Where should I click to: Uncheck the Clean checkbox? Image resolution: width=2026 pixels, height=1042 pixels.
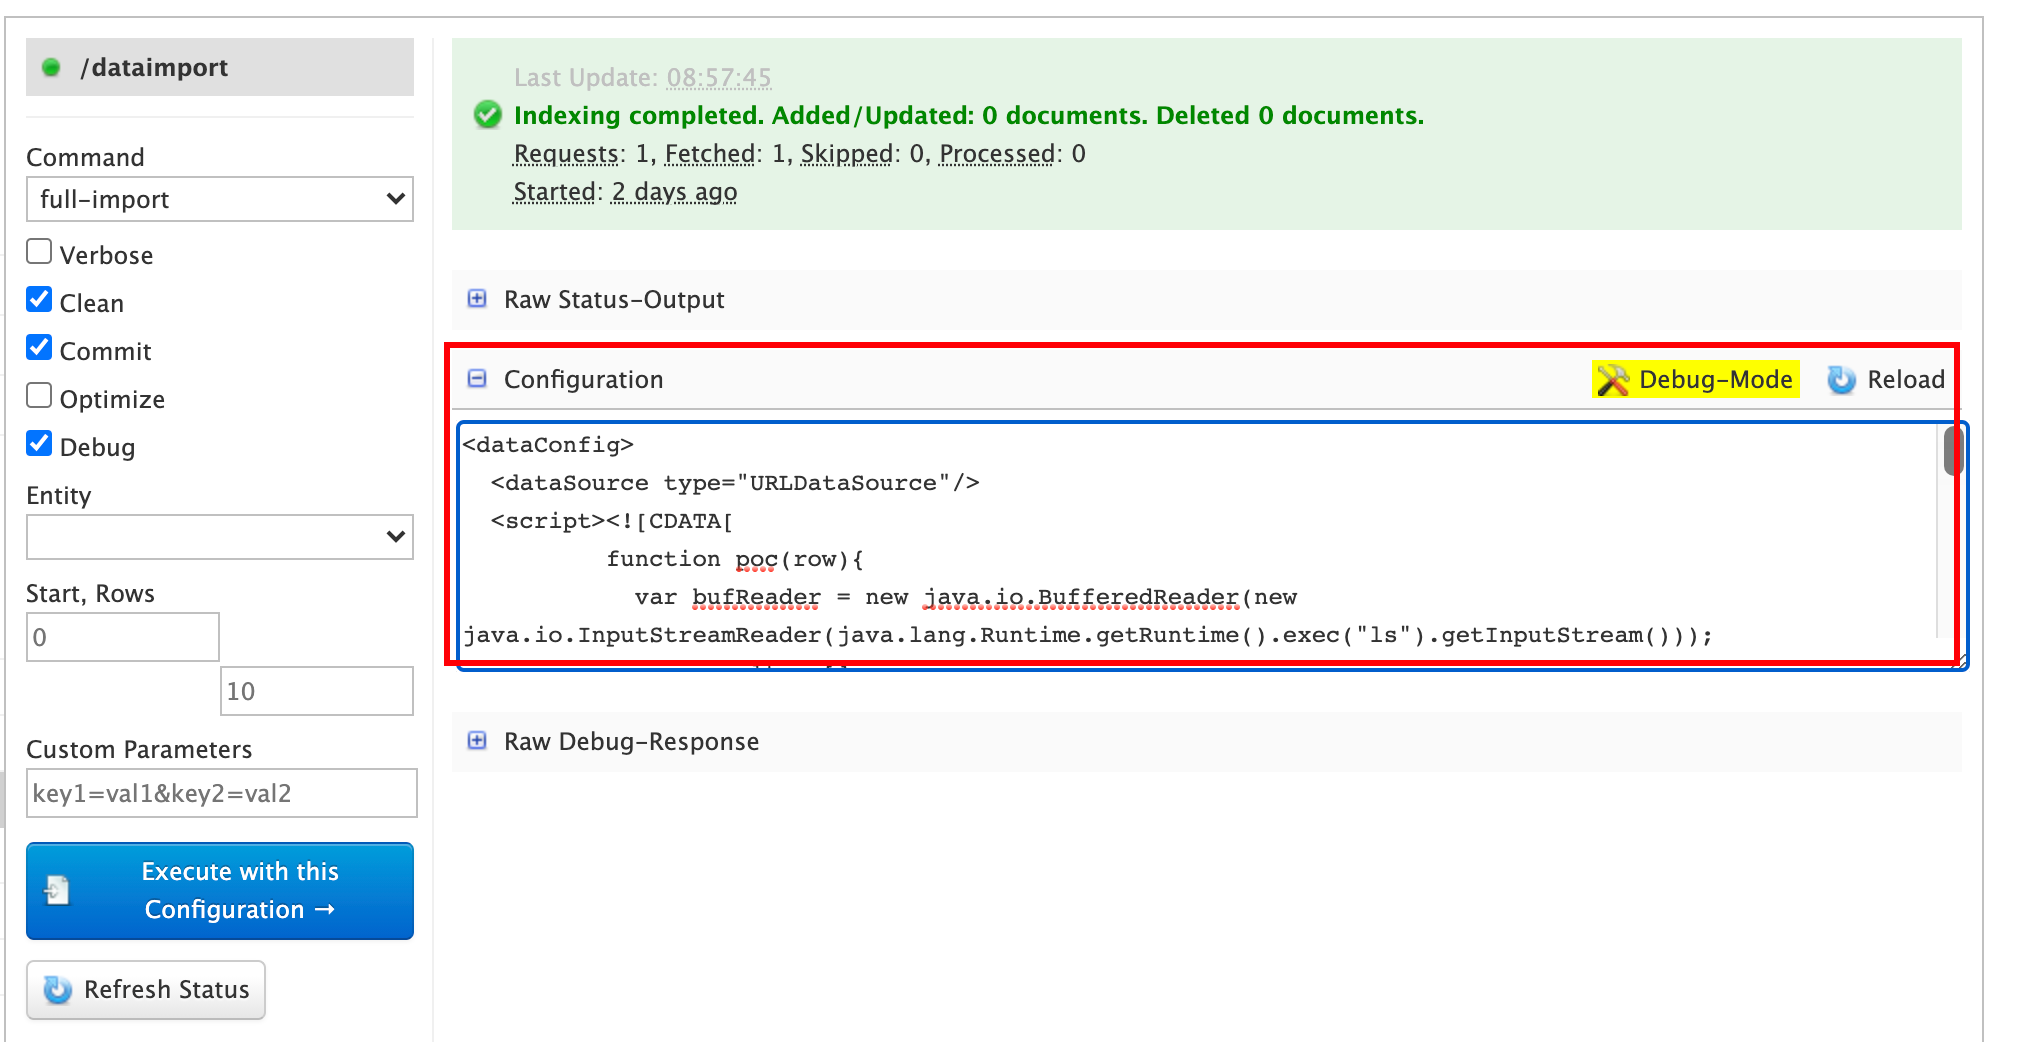tap(39, 300)
